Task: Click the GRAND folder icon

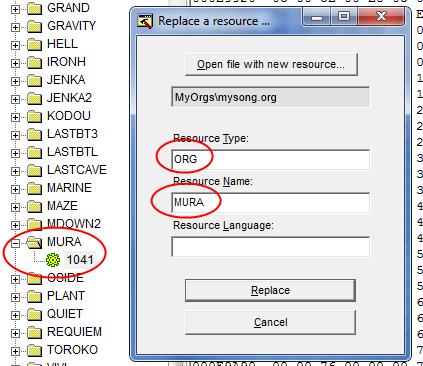Action: [34, 9]
